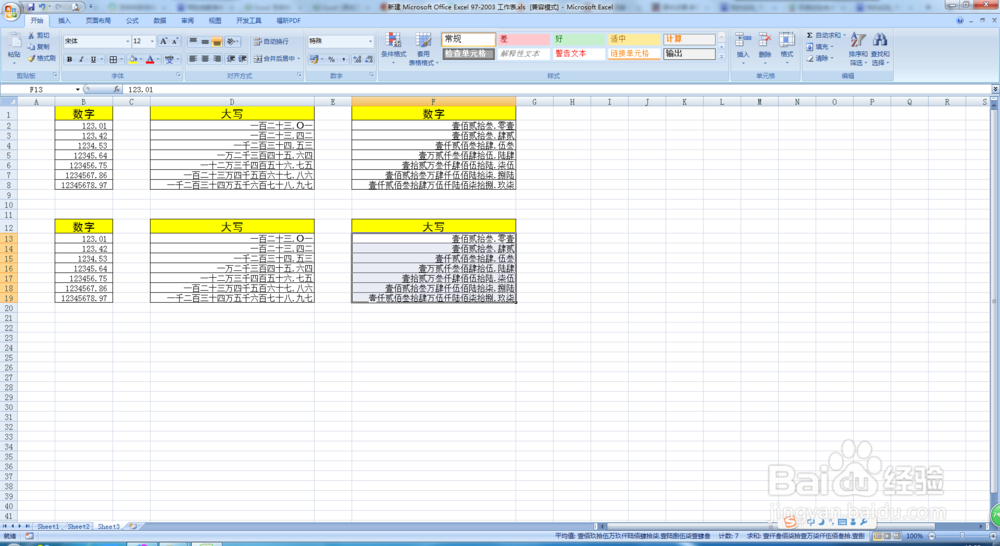Expand the Name Box dropdown arrow
This screenshot has width=1000, height=546.
pyautogui.click(x=78, y=90)
